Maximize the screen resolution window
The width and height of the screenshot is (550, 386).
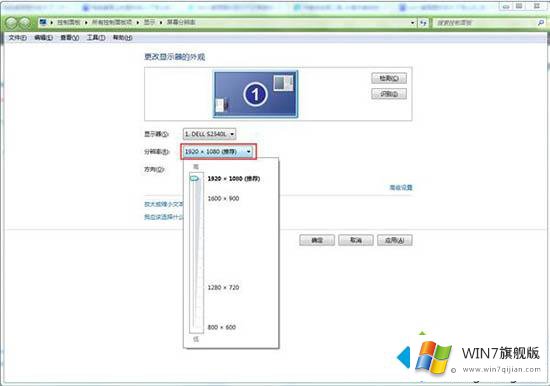(519, 6)
